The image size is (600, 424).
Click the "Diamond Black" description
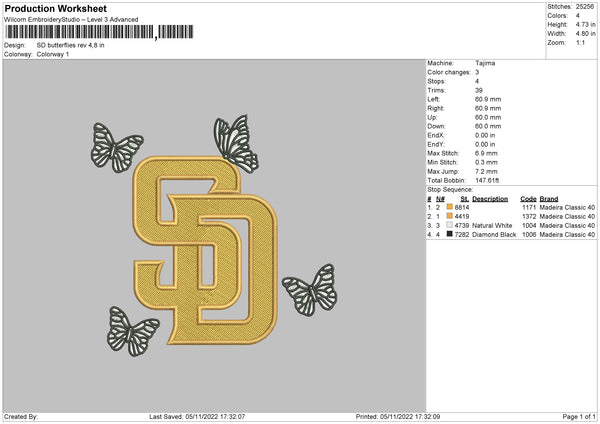(494, 234)
